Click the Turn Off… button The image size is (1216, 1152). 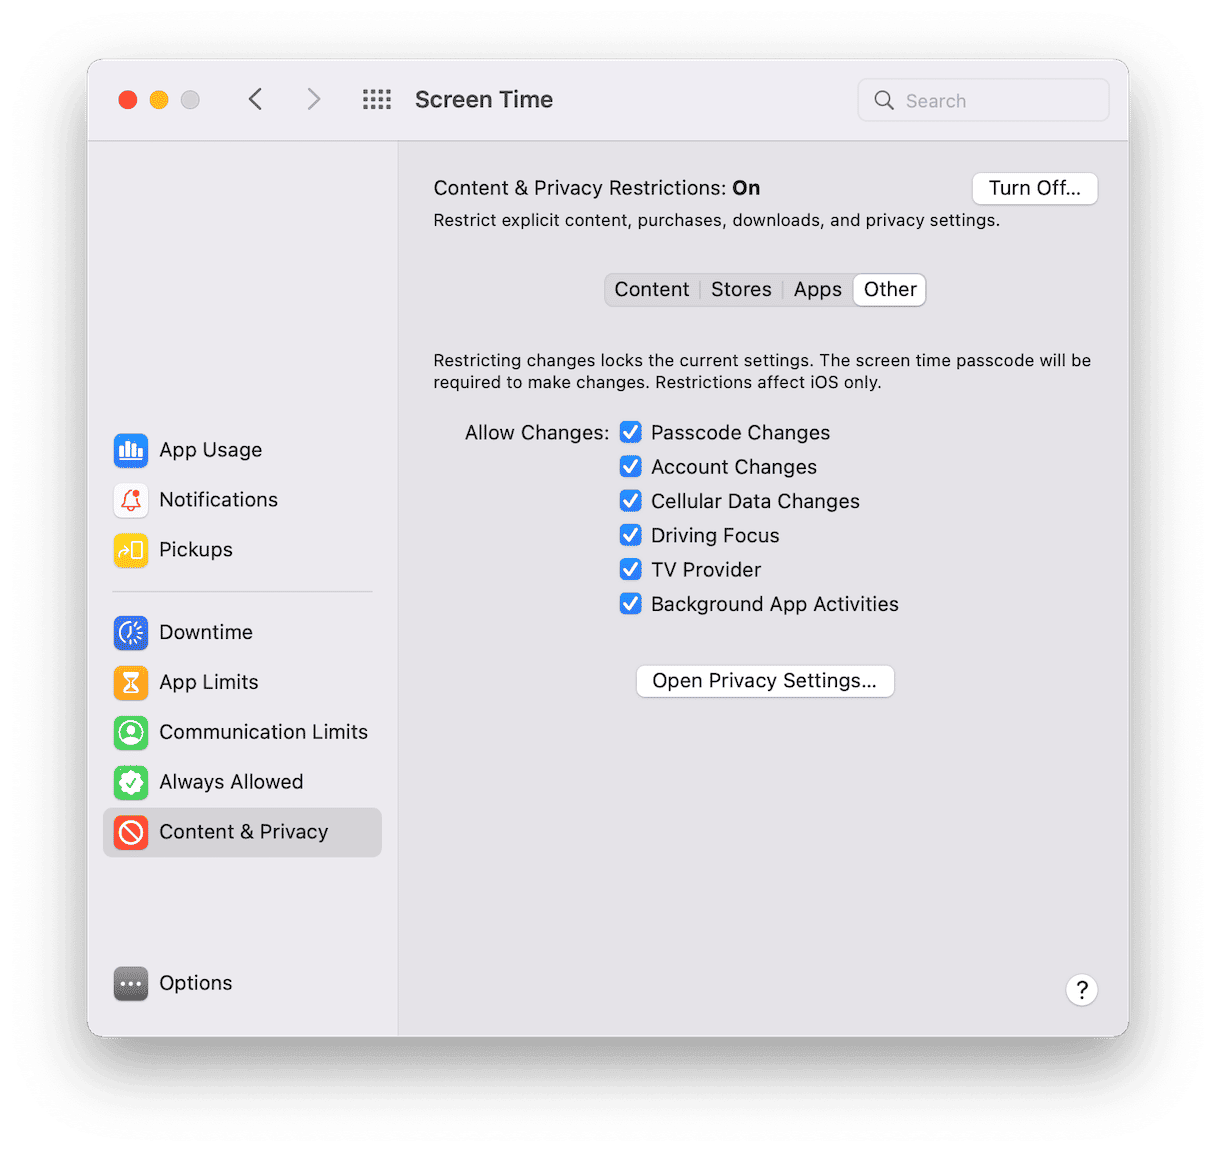[x=1034, y=188]
